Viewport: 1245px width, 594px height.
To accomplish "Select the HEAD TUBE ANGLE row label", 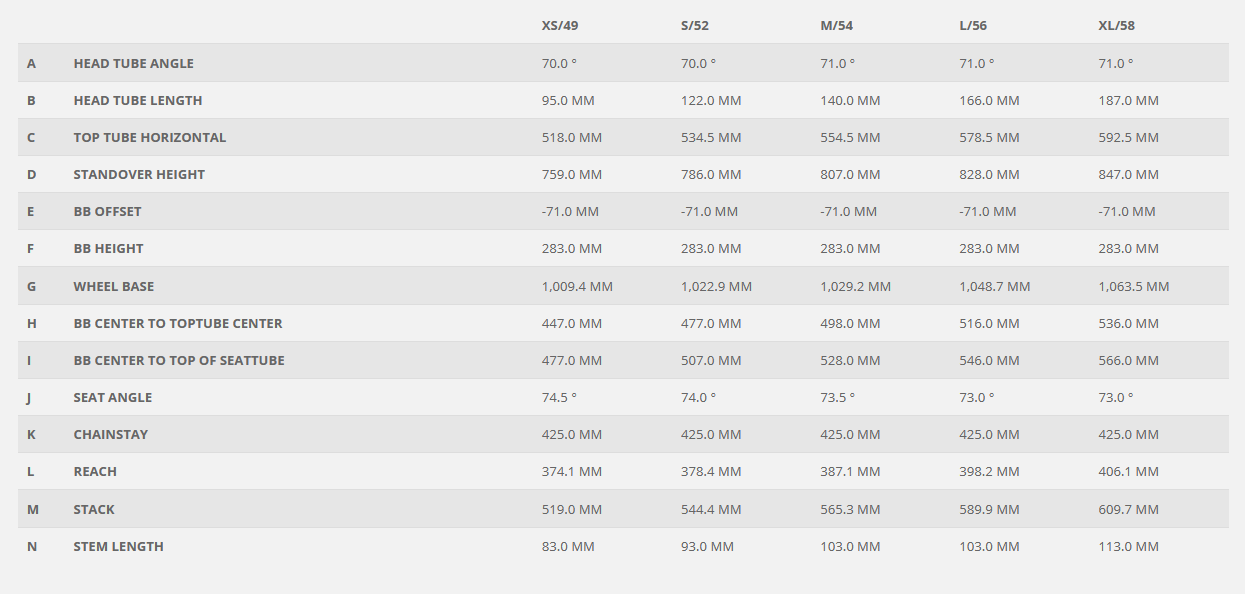I will [134, 63].
